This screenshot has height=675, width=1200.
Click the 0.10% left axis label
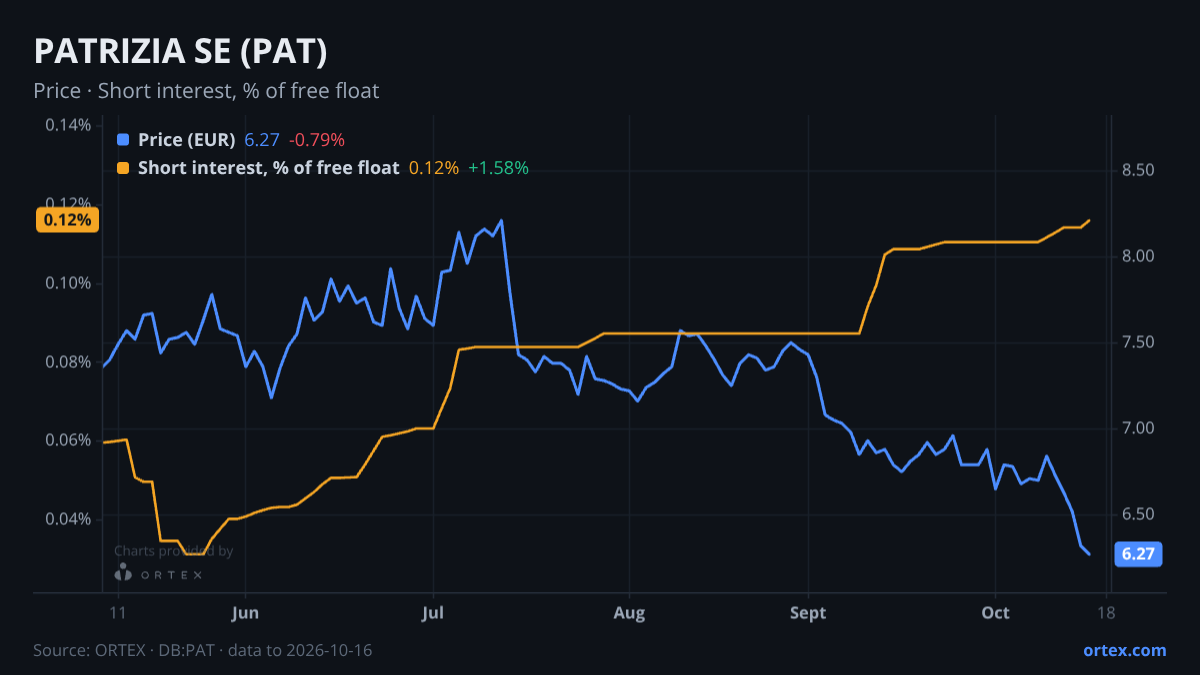(68, 283)
